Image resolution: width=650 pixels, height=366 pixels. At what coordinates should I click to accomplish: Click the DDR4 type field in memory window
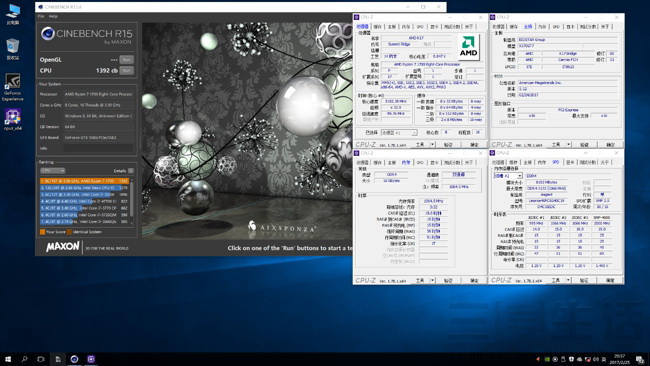(392, 175)
